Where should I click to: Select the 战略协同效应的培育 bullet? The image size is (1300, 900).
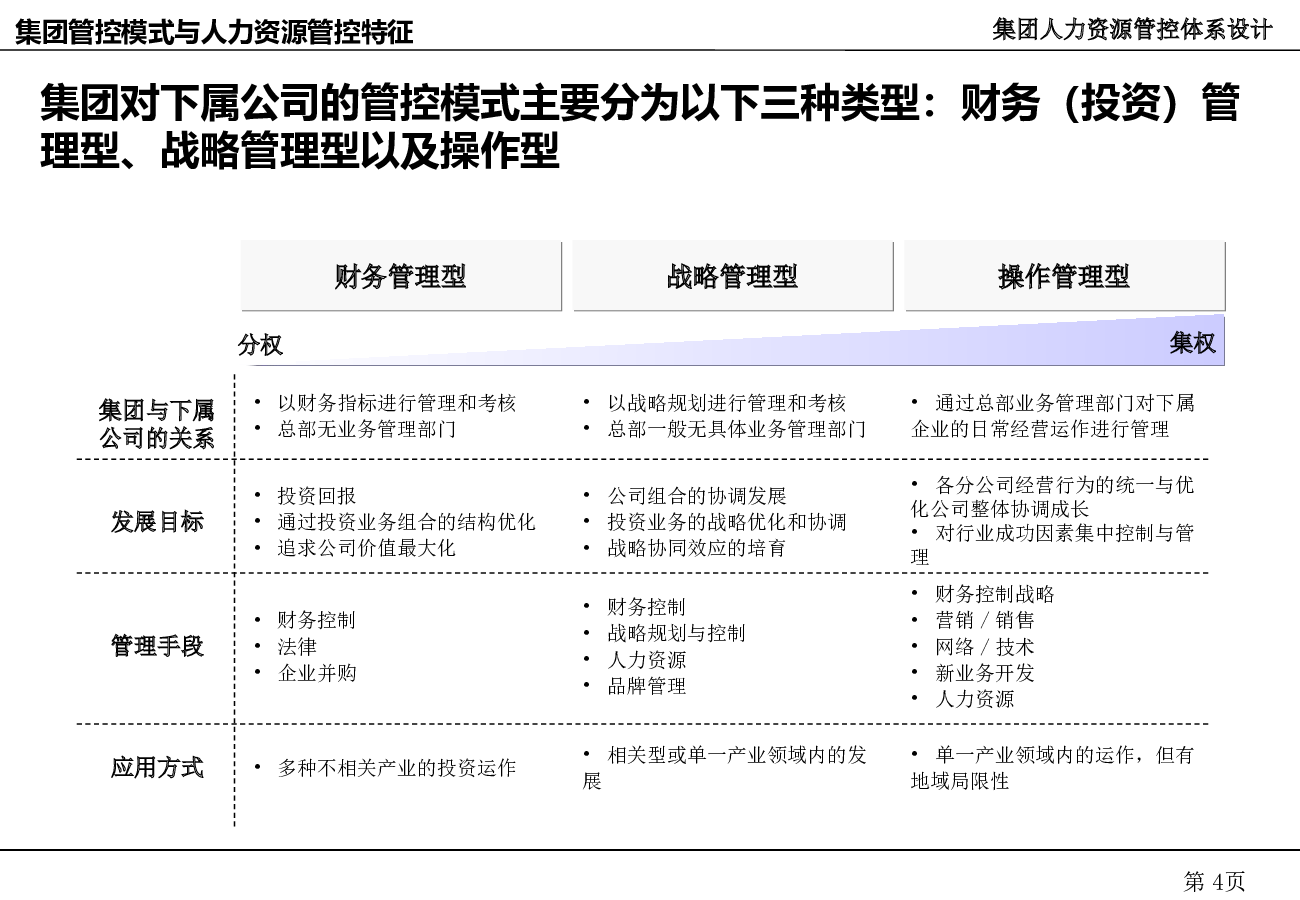coord(696,548)
